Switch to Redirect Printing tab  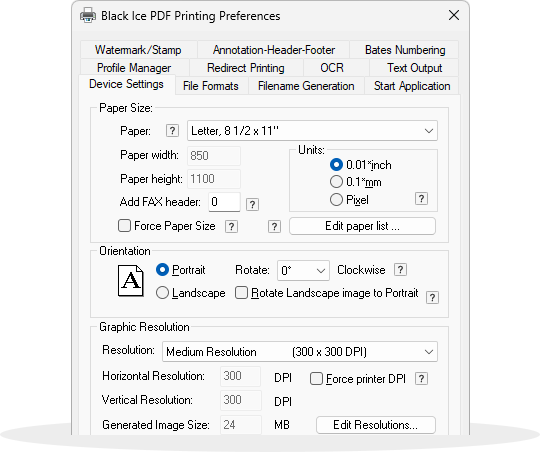click(x=246, y=68)
